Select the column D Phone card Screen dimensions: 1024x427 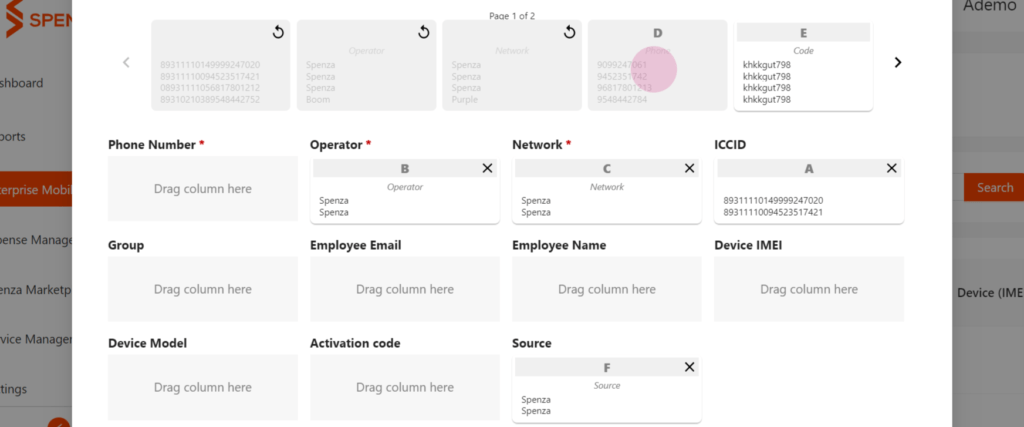(x=658, y=65)
